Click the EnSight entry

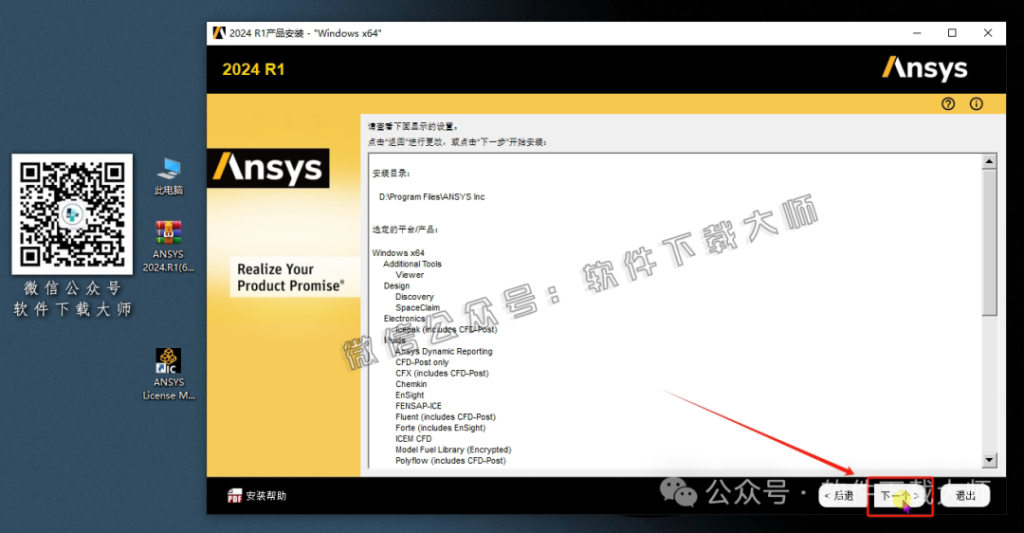tap(409, 395)
